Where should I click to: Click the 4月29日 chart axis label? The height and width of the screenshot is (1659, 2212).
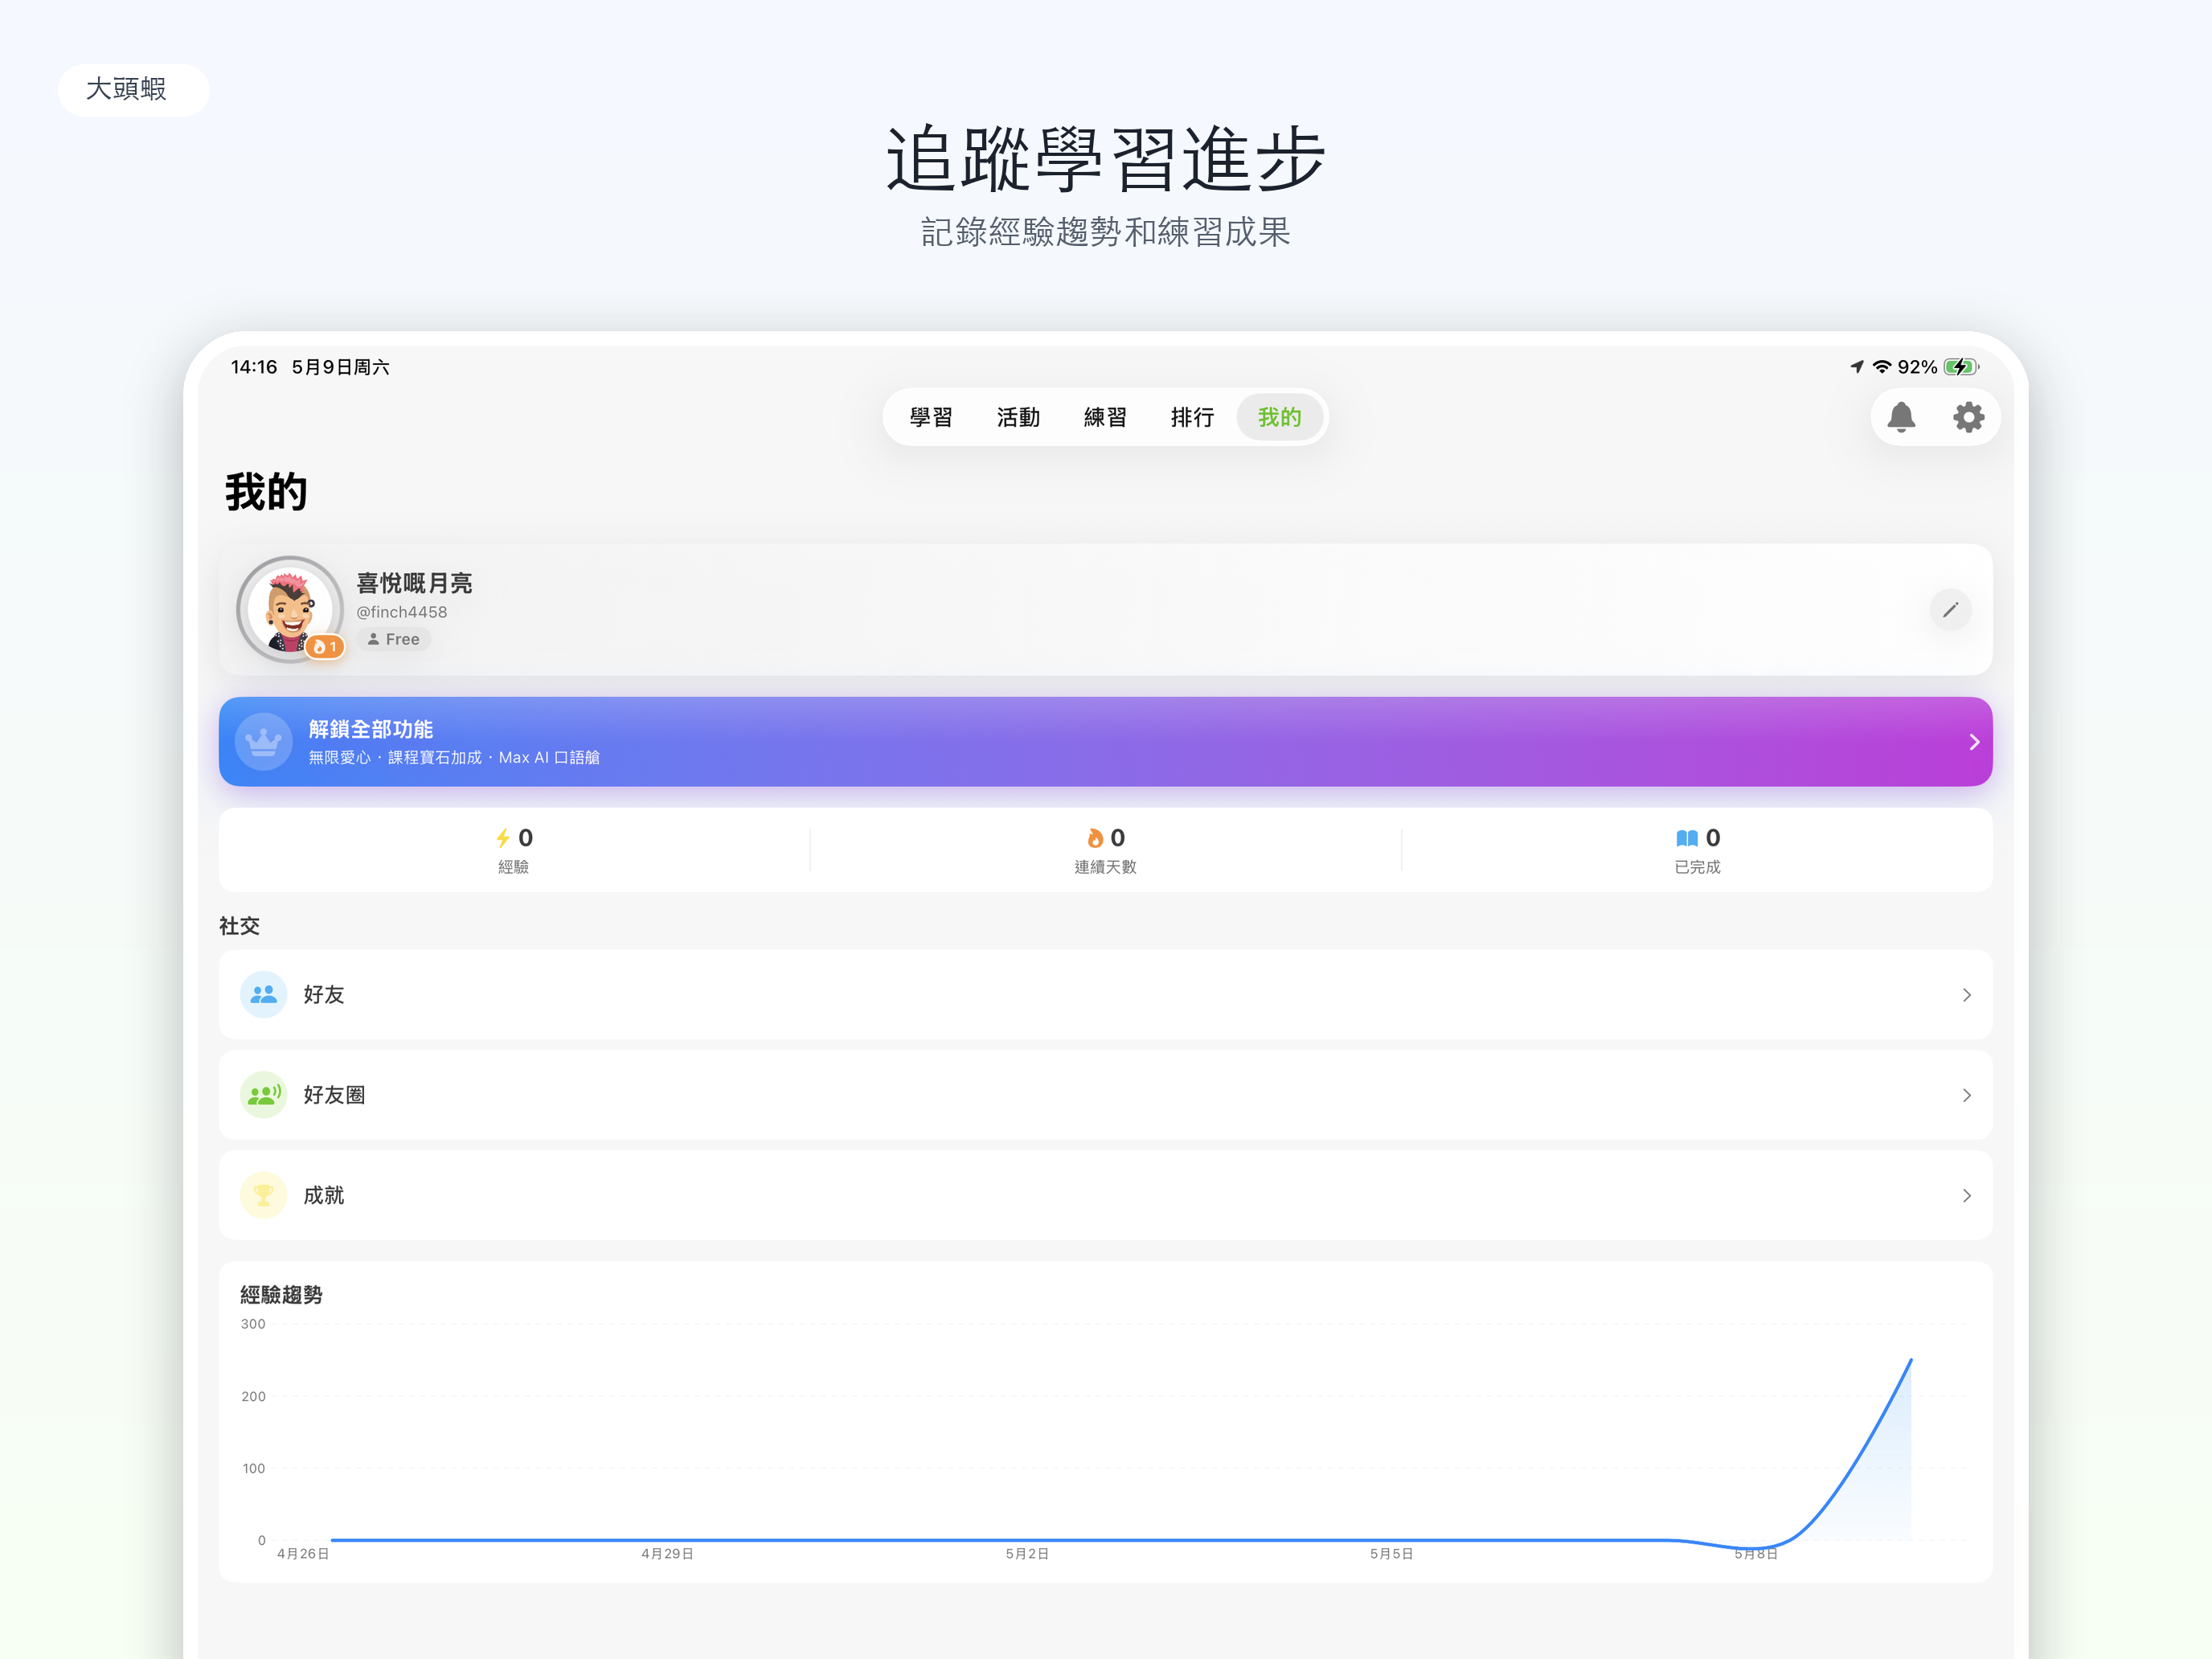pos(667,1553)
